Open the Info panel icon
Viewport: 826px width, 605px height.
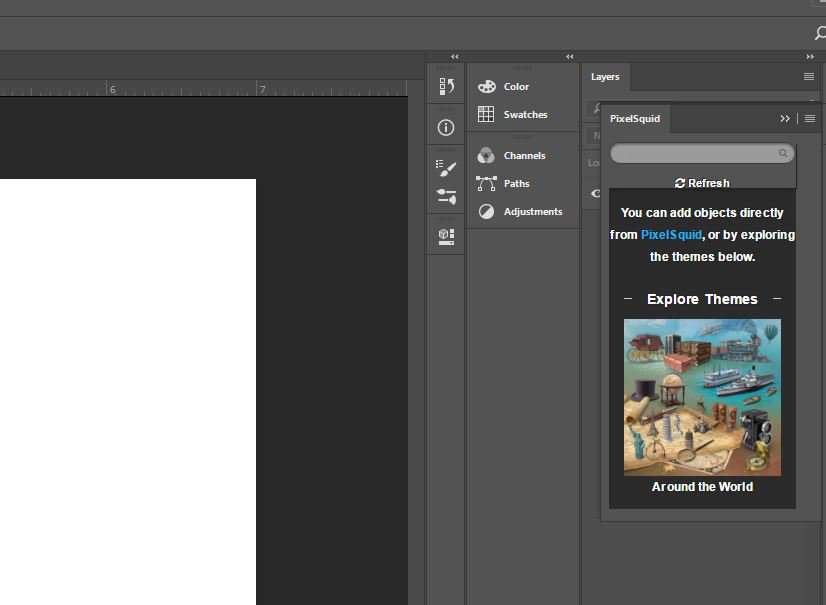pos(446,127)
